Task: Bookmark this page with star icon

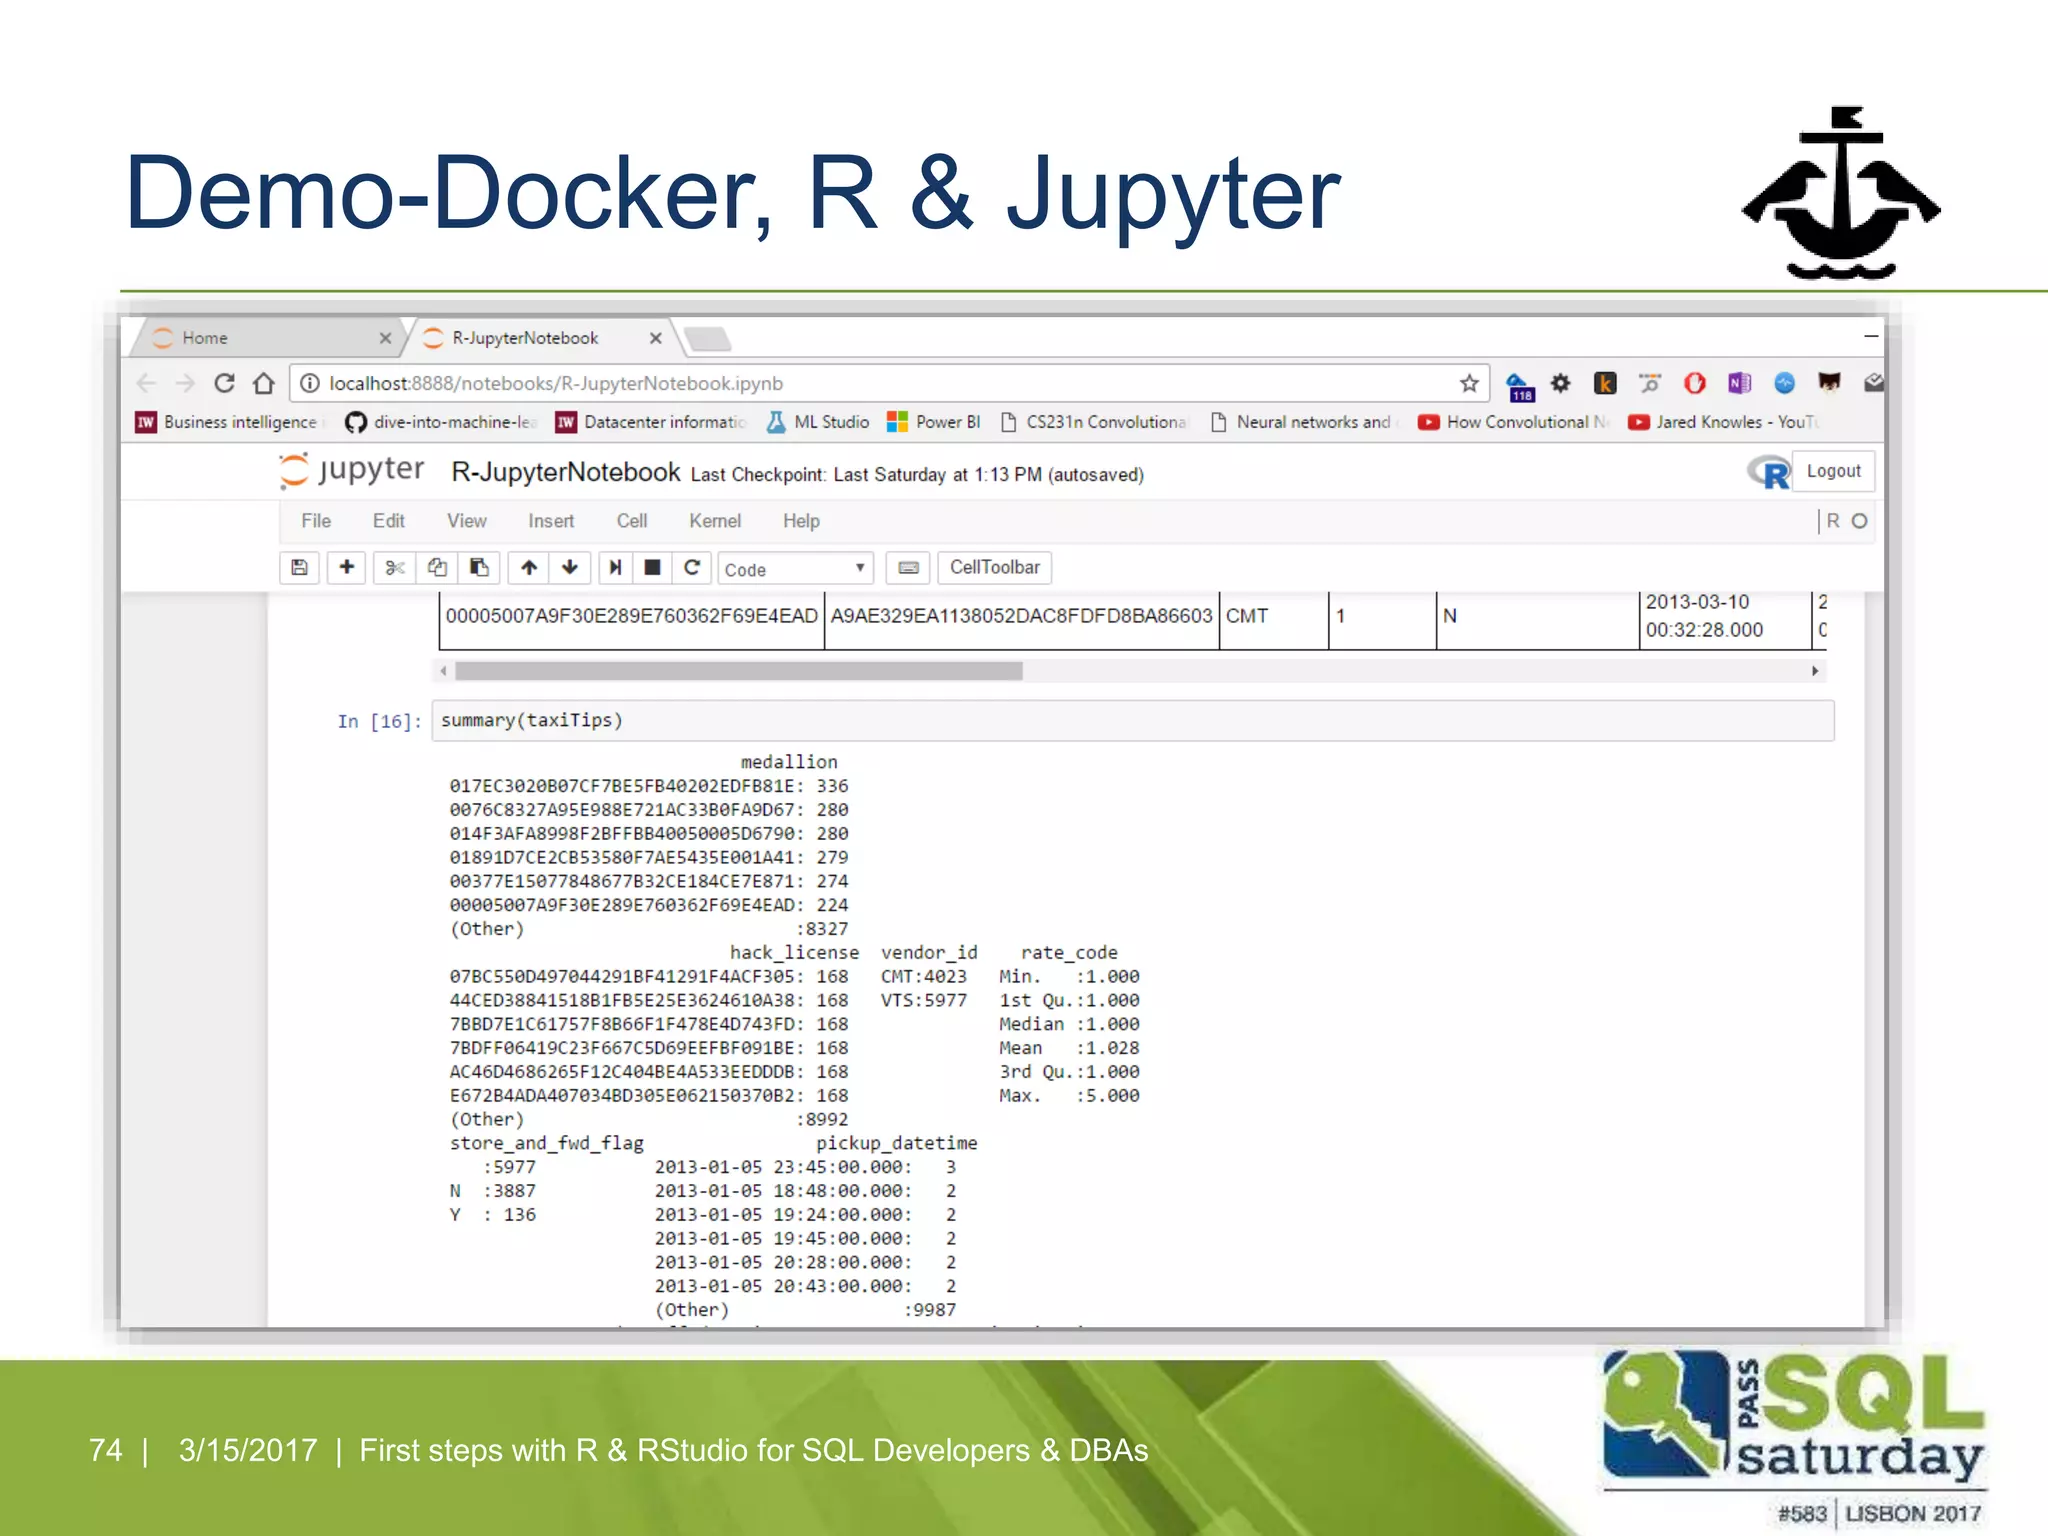Action: click(x=1469, y=383)
